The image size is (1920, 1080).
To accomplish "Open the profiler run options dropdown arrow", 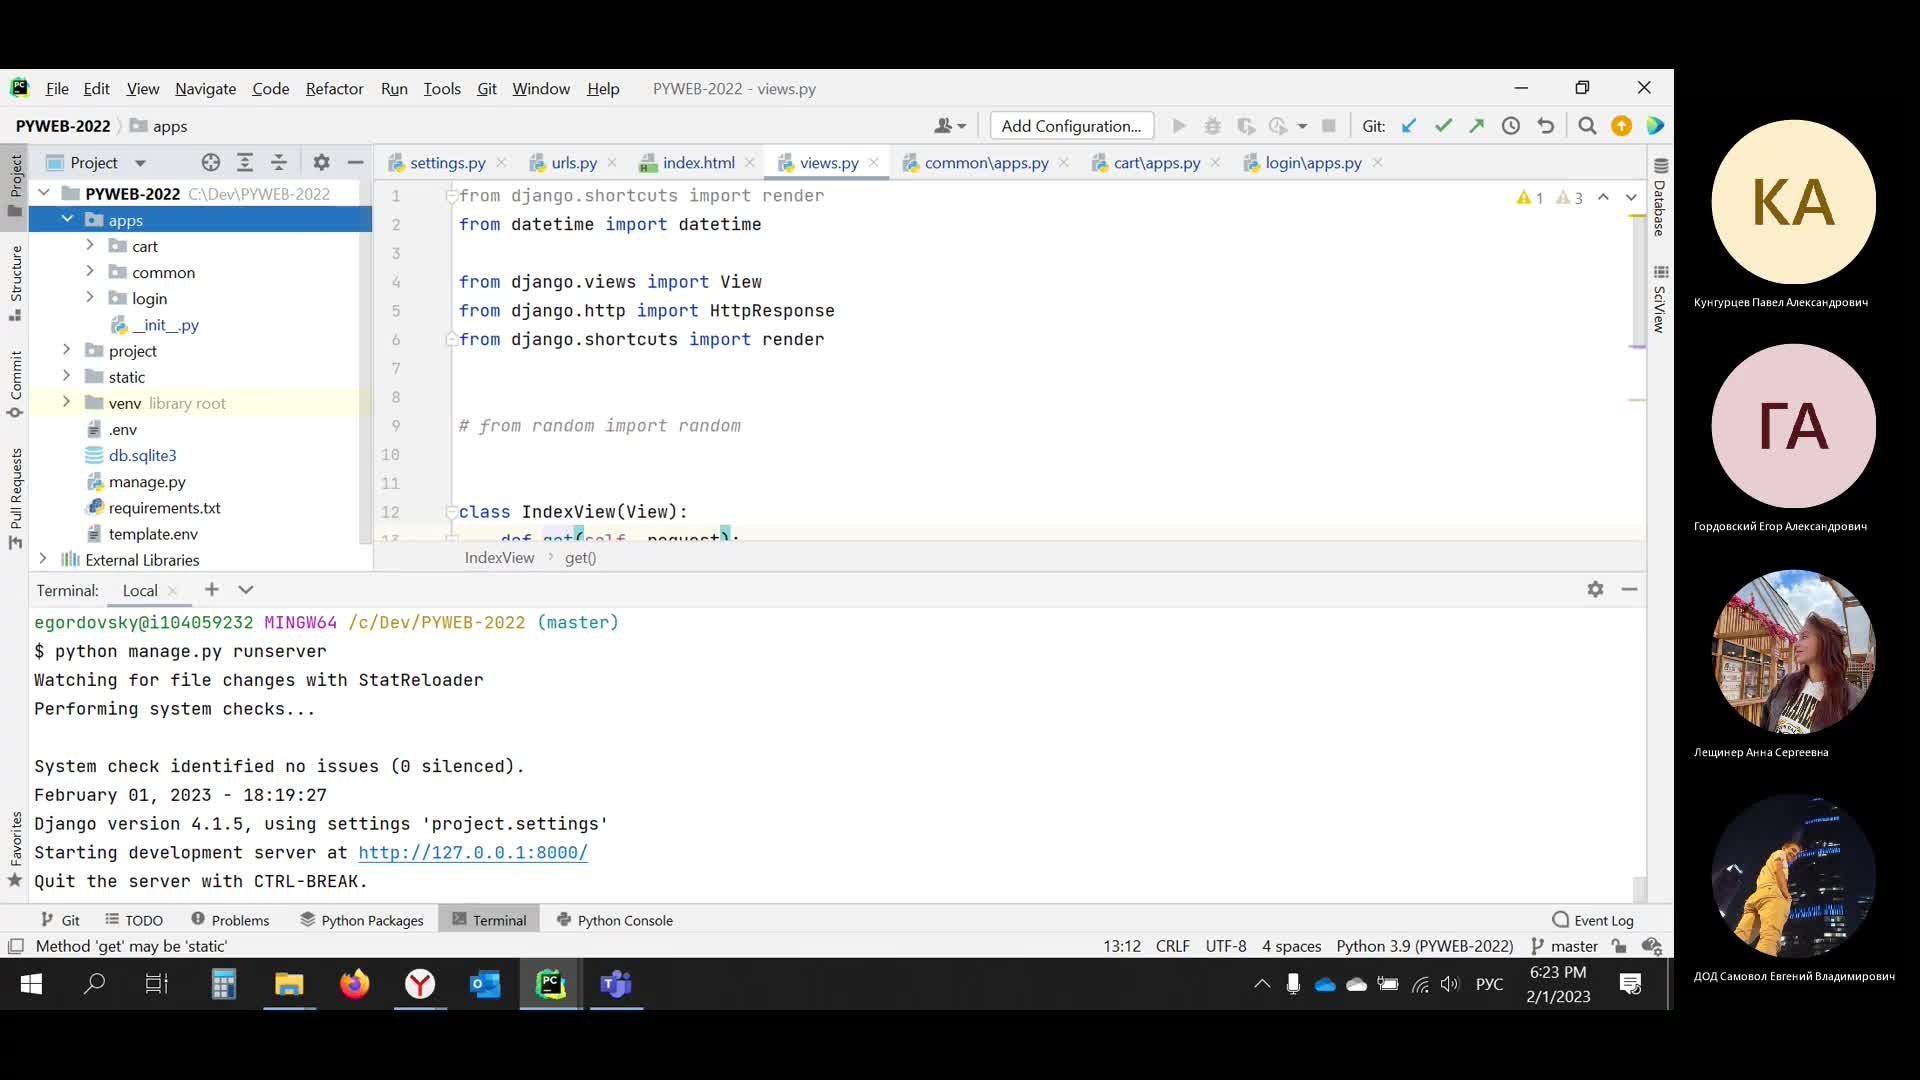I will coord(1302,126).
